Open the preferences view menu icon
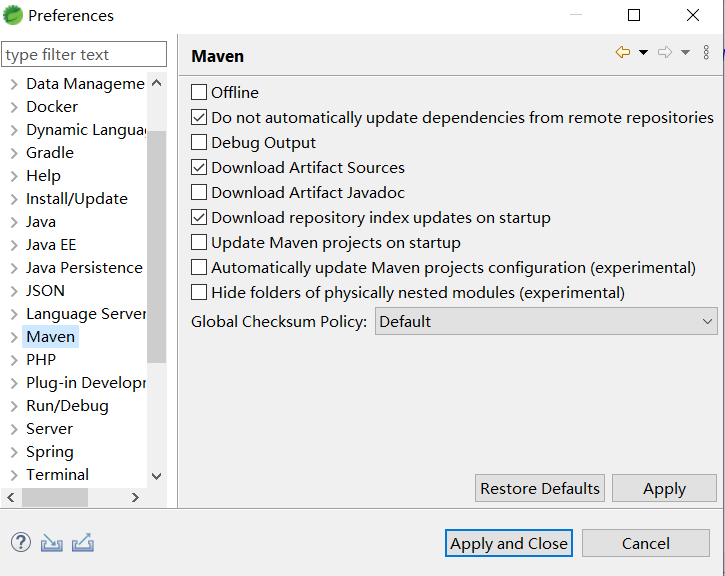725x576 pixels. click(706, 53)
